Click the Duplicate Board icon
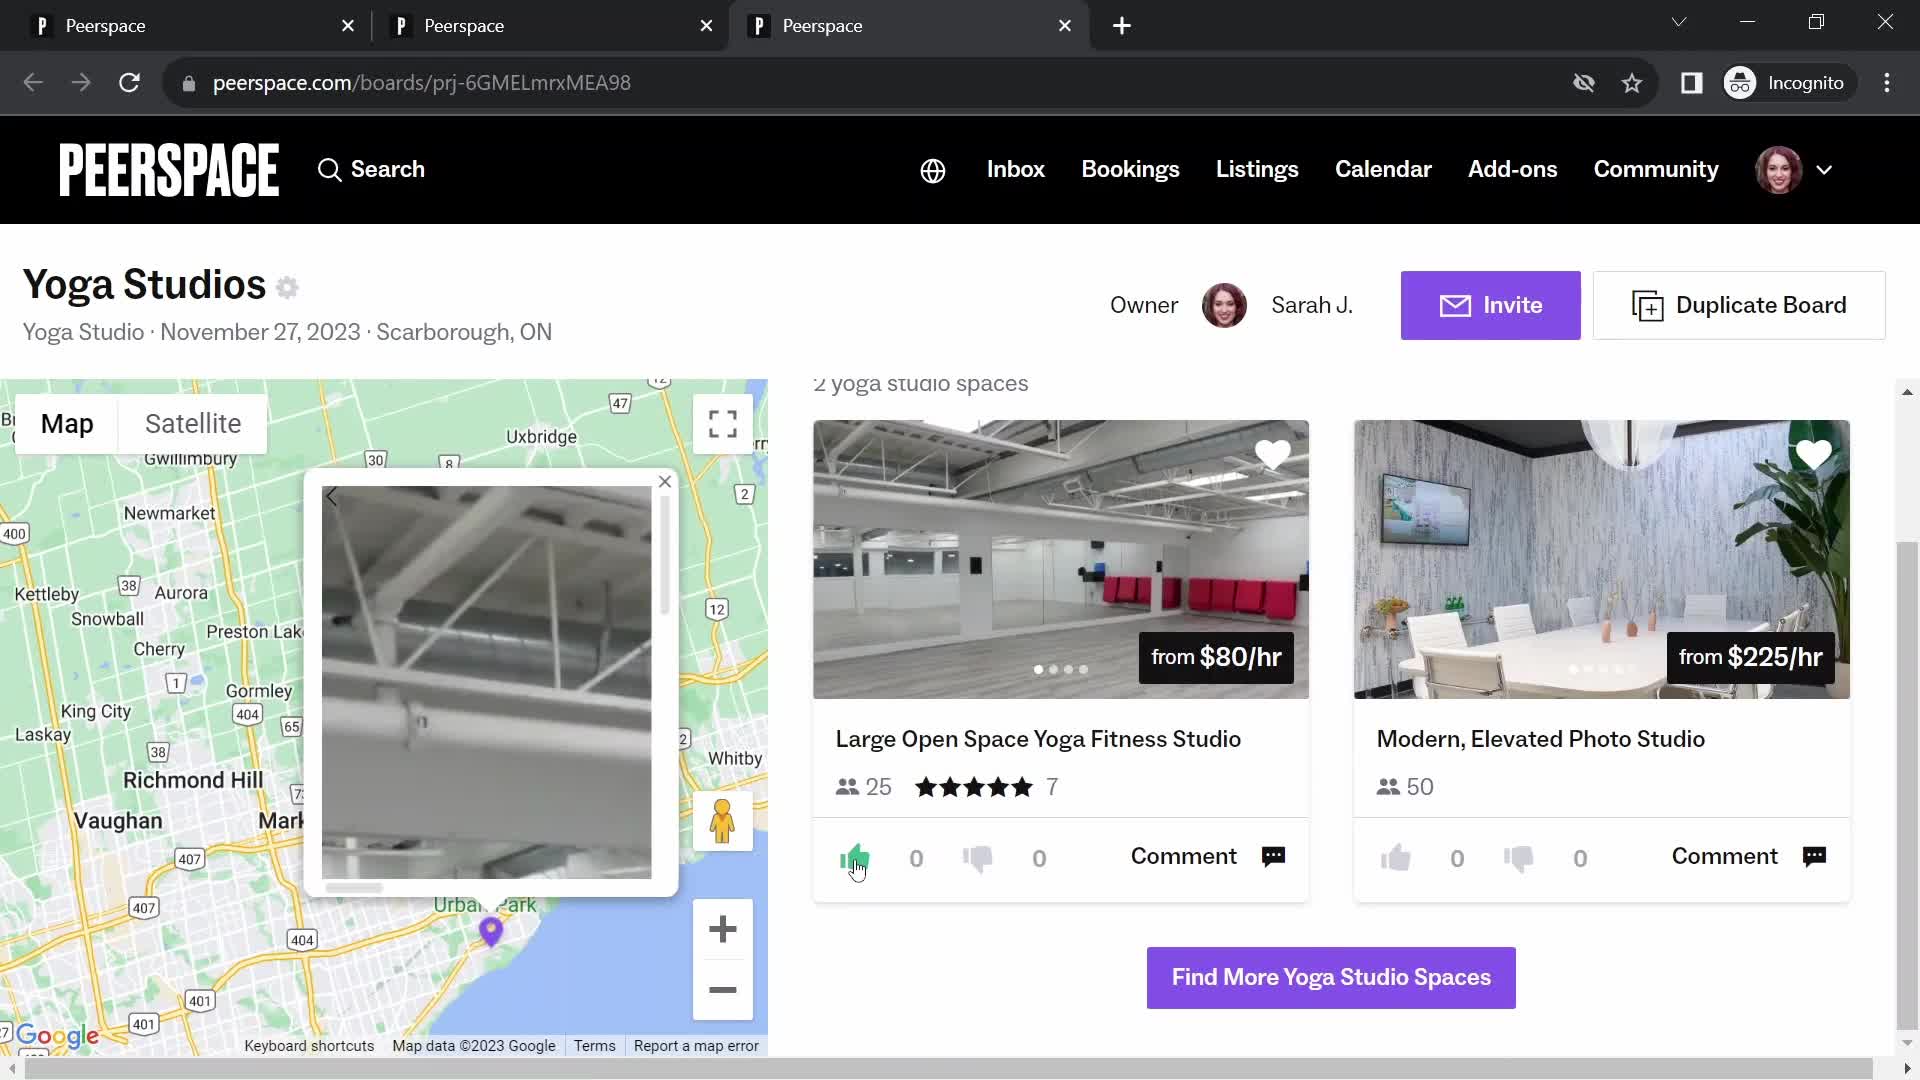Viewport: 1920px width, 1080px height. pos(1648,305)
